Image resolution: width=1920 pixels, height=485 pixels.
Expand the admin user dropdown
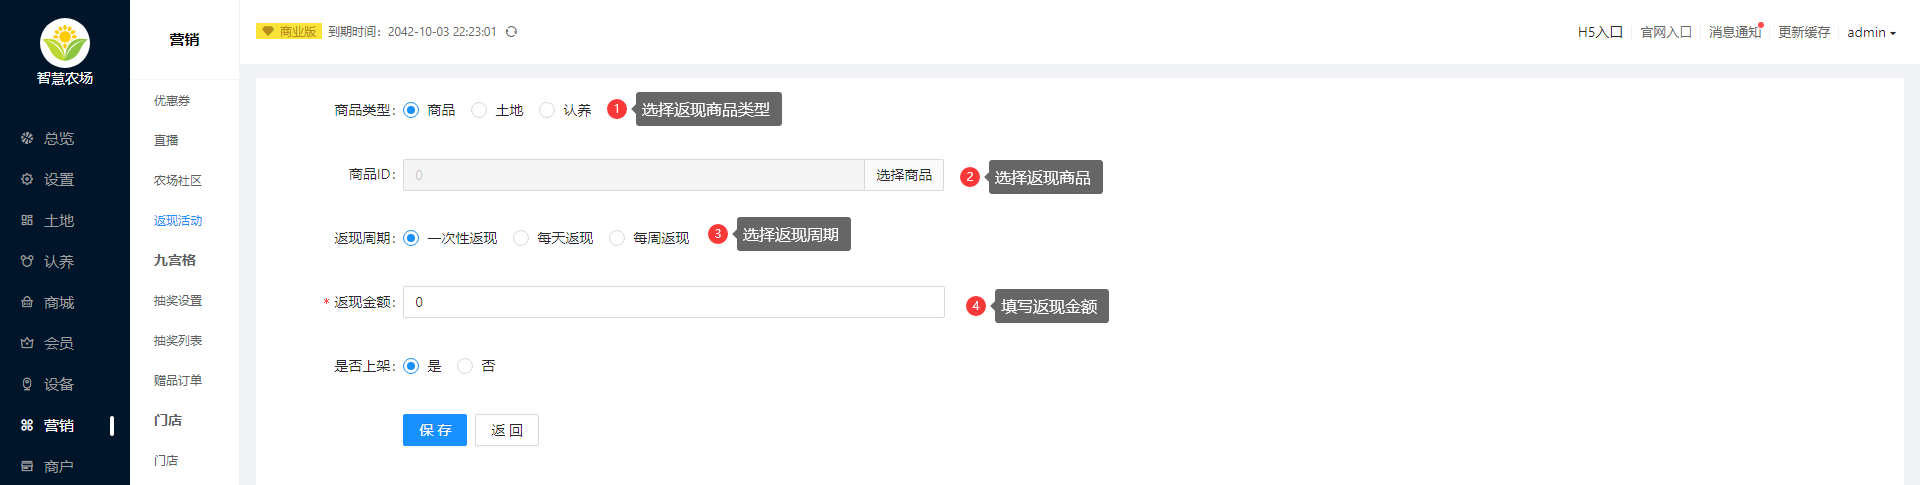pos(1871,32)
